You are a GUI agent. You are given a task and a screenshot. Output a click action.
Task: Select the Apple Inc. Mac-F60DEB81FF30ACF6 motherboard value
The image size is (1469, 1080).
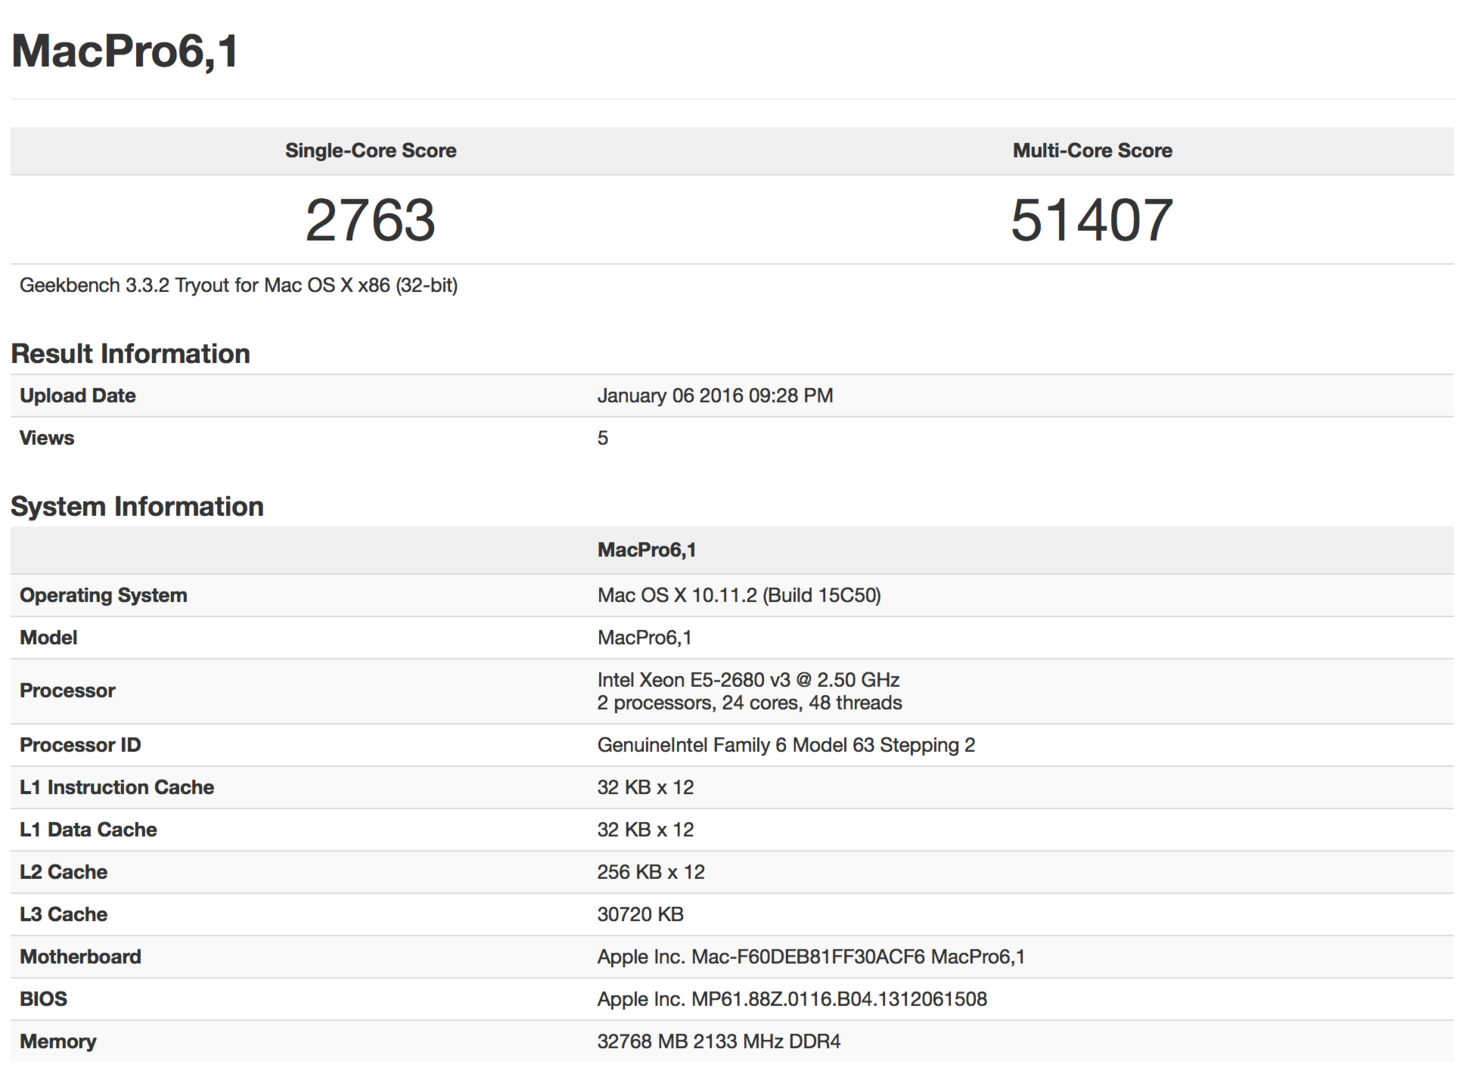(811, 957)
